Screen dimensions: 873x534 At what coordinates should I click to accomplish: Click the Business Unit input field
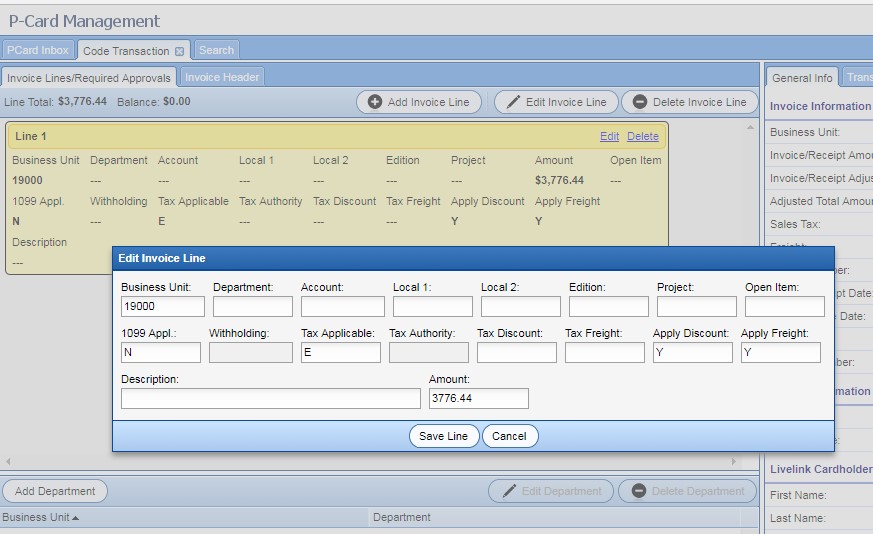point(163,306)
